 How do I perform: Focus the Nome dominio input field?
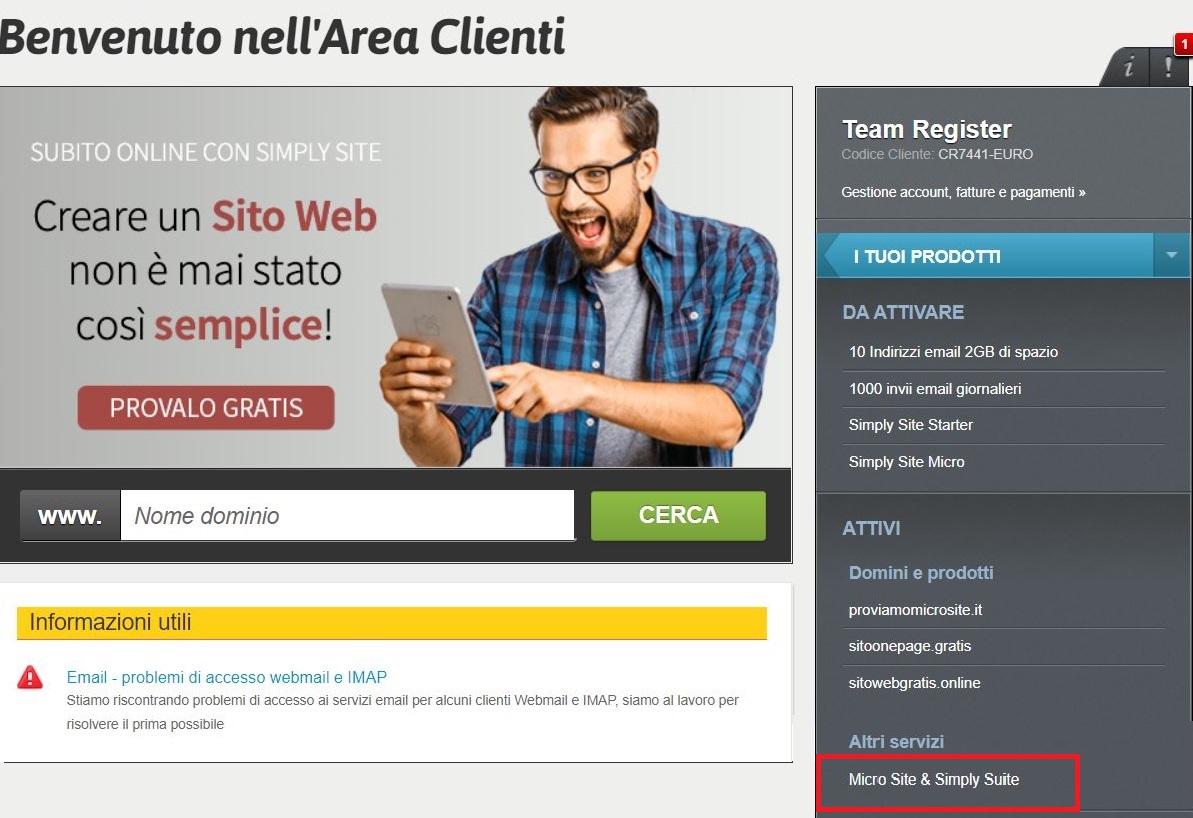(x=347, y=515)
